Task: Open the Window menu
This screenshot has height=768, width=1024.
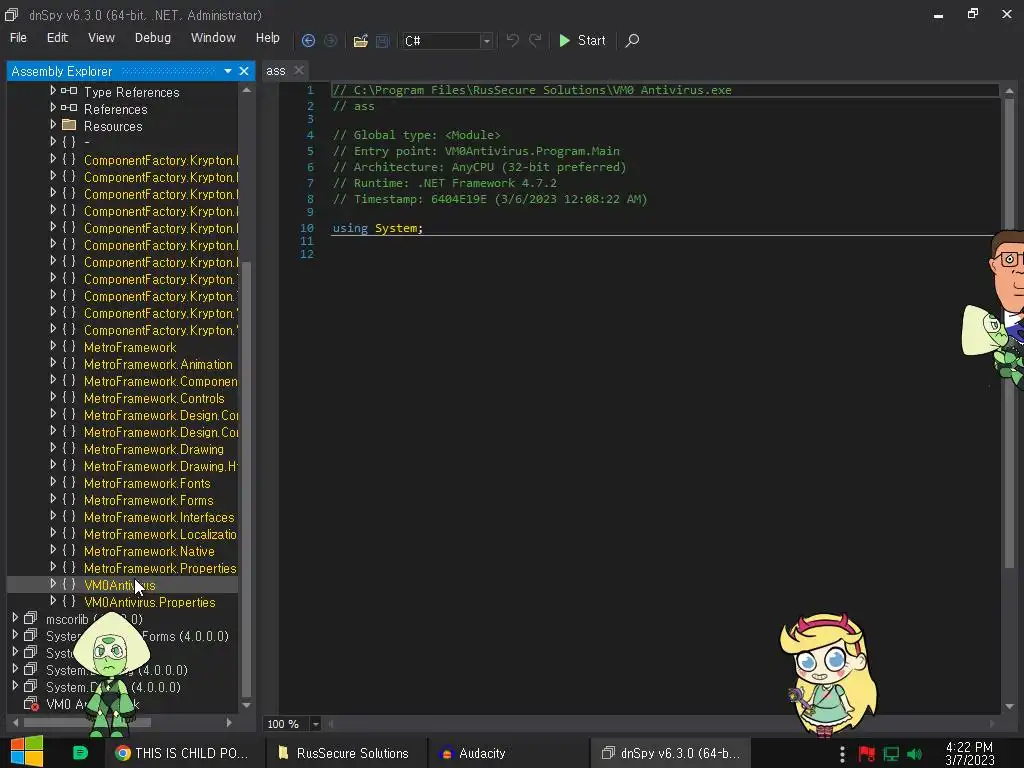Action: (x=213, y=38)
